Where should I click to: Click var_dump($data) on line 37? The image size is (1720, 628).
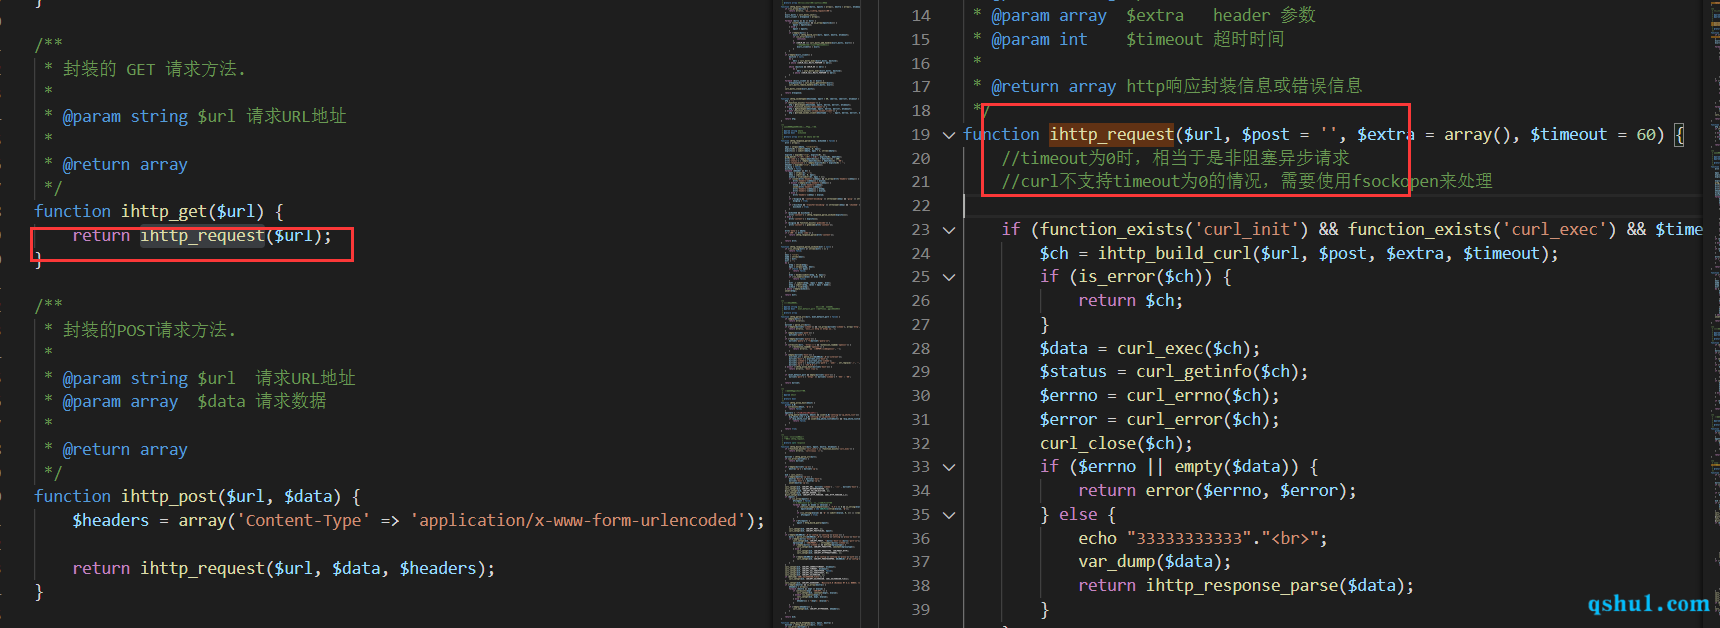[1150, 562]
